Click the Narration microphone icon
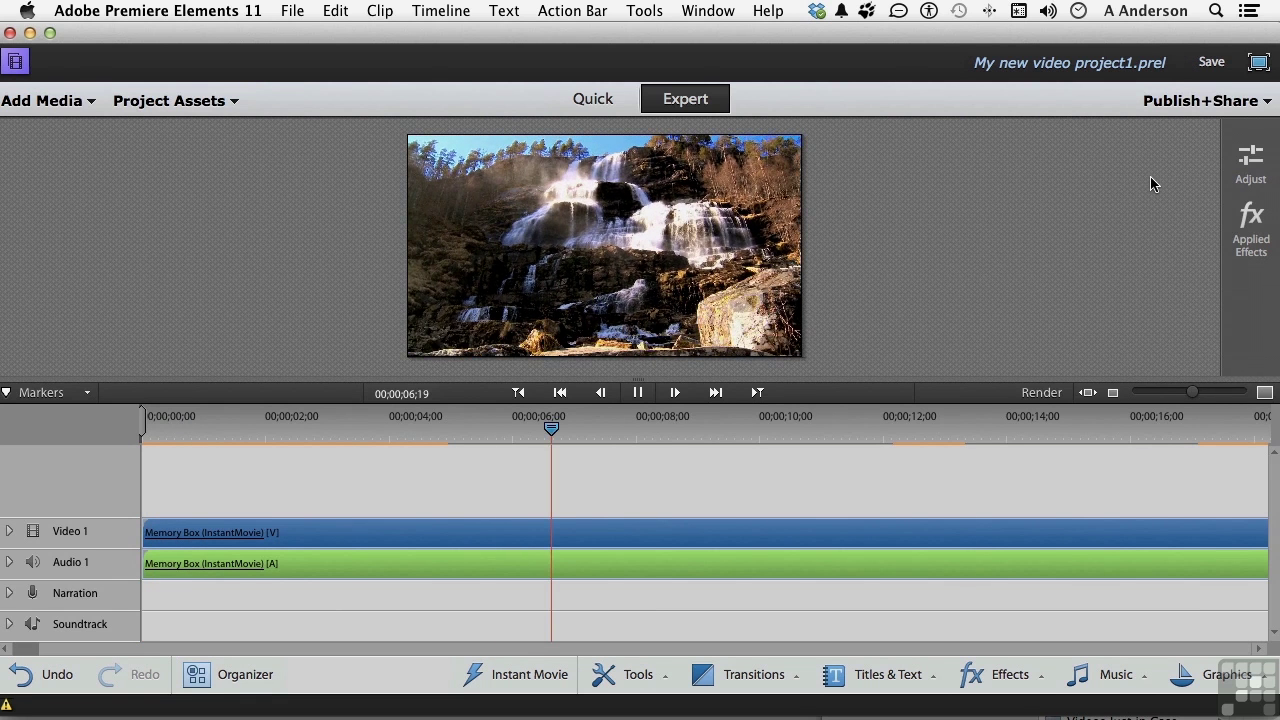 (x=33, y=593)
